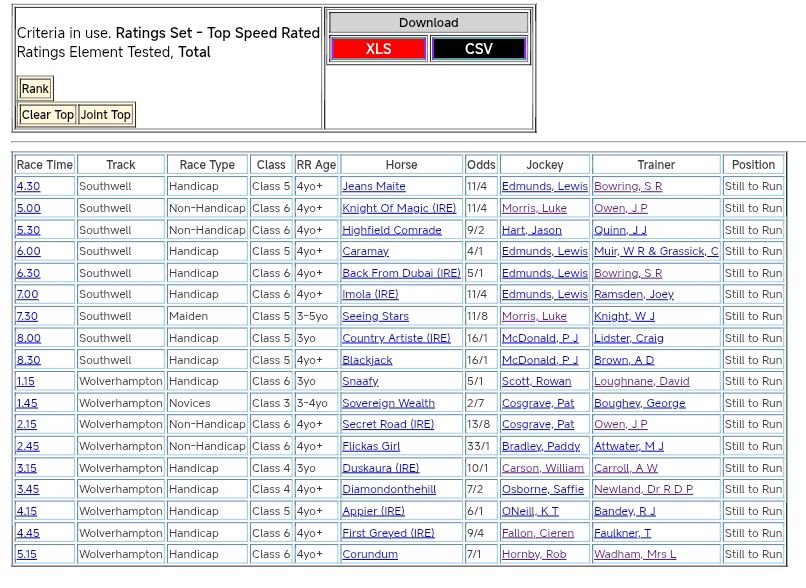Click the 8.30 race time link
Viewport: 806px width, 588px height.
28,360
